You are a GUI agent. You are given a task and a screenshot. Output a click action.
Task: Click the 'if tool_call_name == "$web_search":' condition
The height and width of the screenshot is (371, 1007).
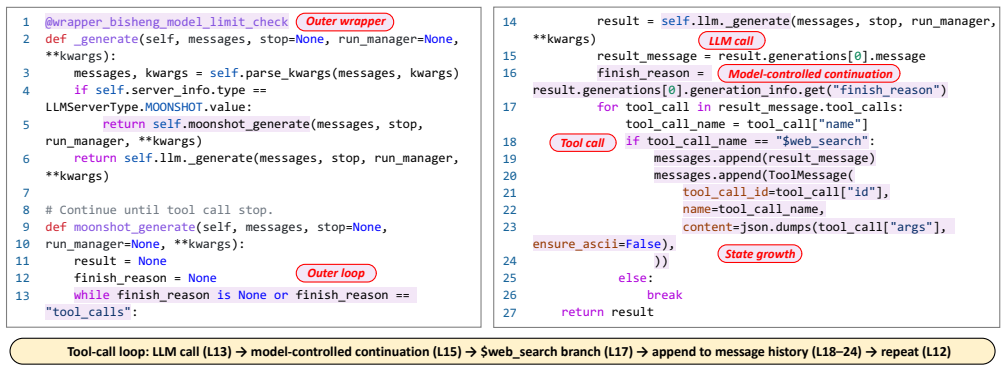point(751,141)
